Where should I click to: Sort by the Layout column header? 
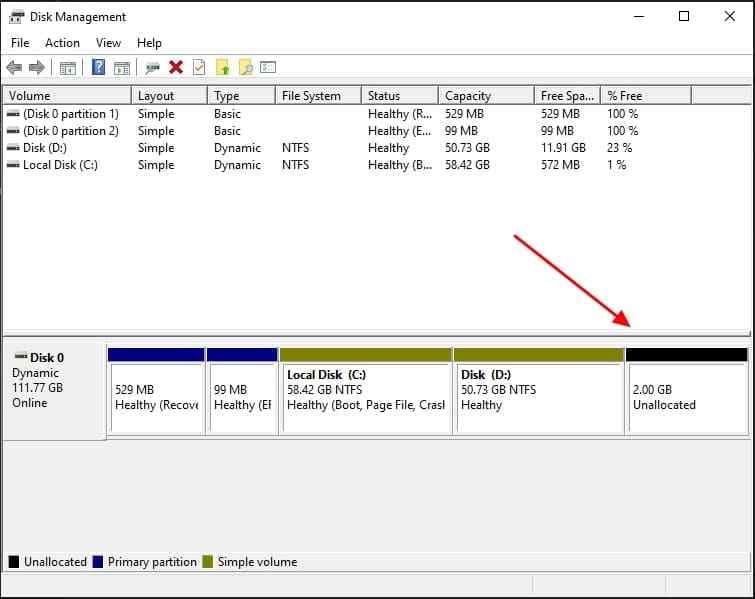coord(169,96)
